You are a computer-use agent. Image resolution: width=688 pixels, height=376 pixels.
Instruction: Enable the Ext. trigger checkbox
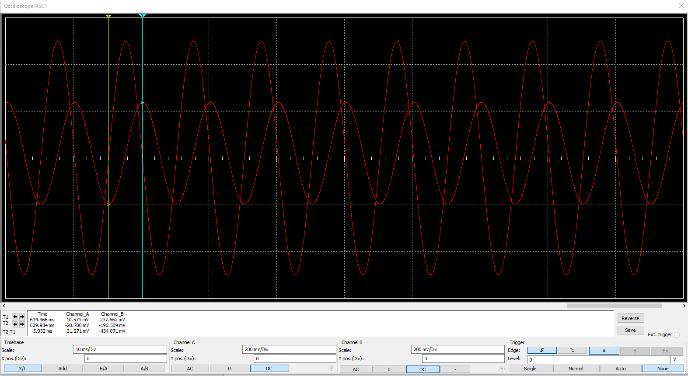point(676,335)
